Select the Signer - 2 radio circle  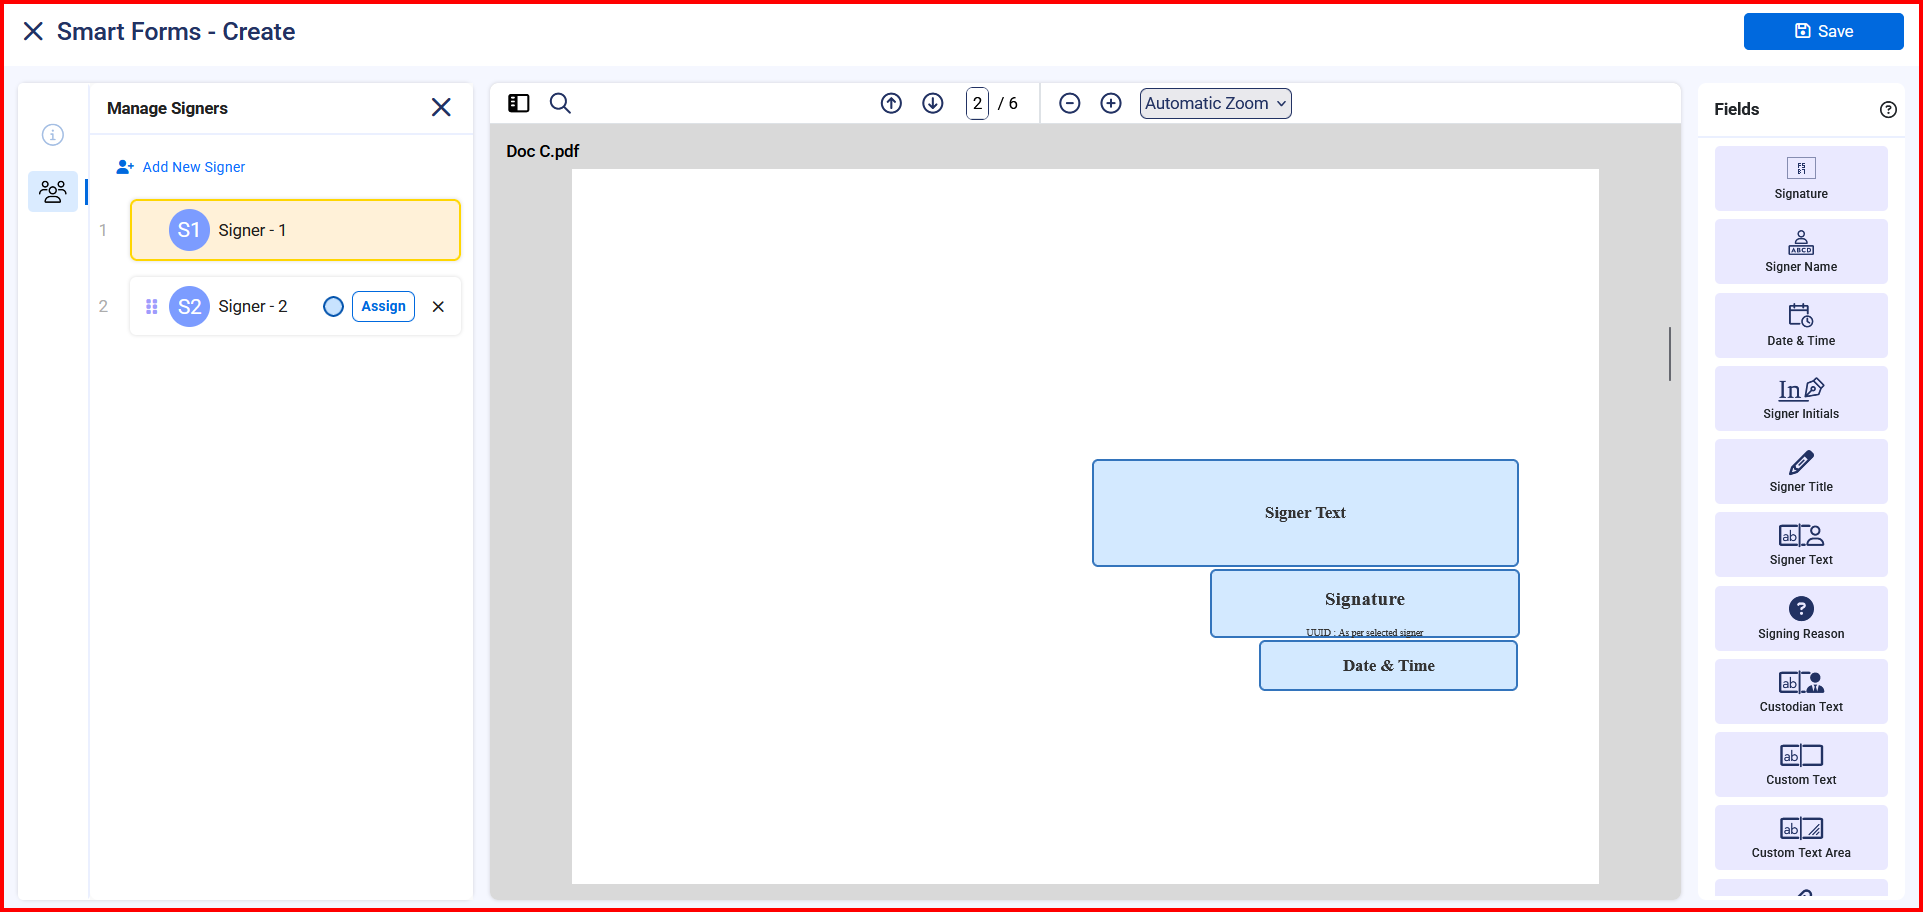pos(334,307)
